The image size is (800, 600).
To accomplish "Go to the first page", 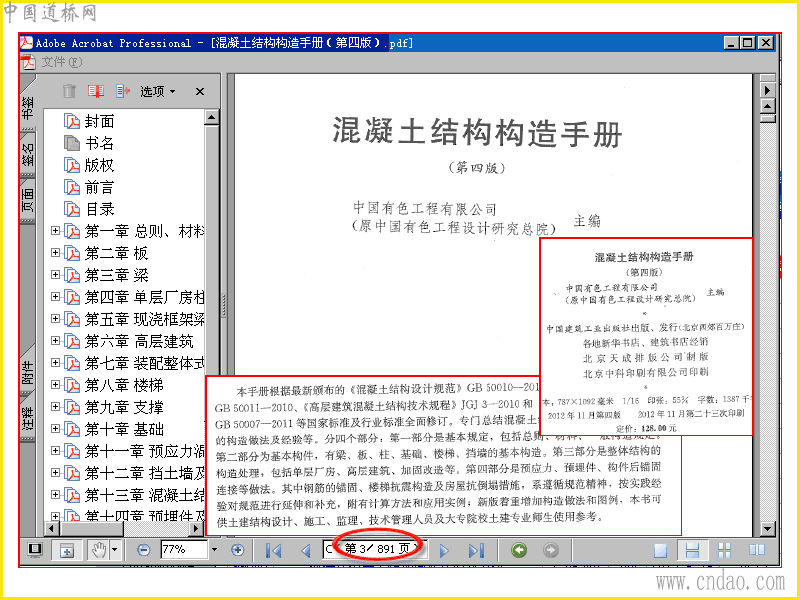I will 273,551.
